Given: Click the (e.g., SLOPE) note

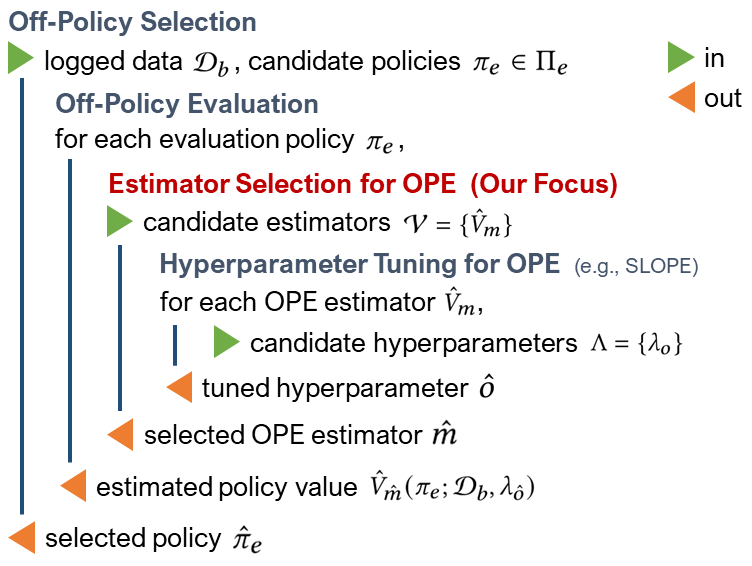Looking at the screenshot, I should [636, 266].
